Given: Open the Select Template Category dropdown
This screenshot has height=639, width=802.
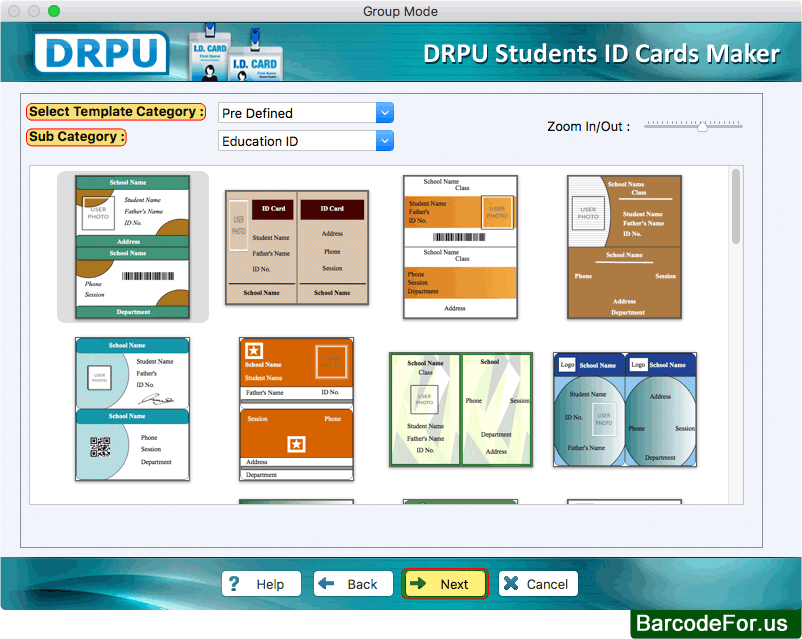Looking at the screenshot, I should (x=305, y=112).
